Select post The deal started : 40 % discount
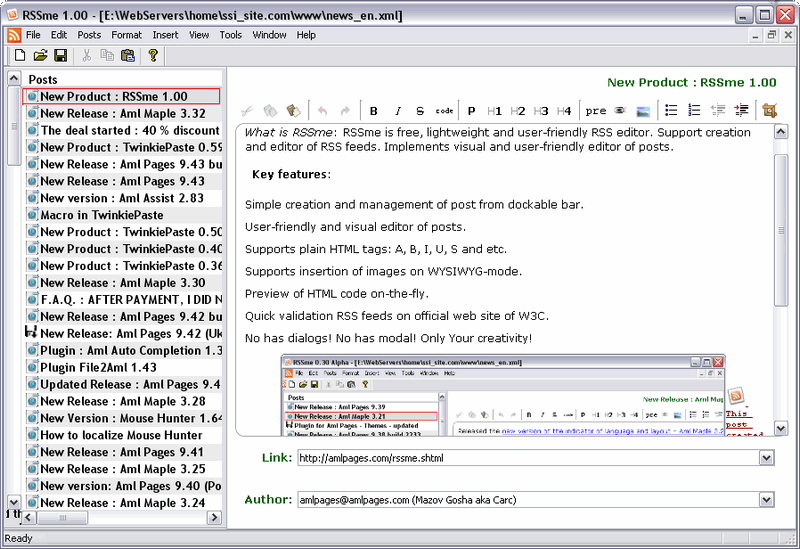This screenshot has width=800, height=549. coord(123,130)
